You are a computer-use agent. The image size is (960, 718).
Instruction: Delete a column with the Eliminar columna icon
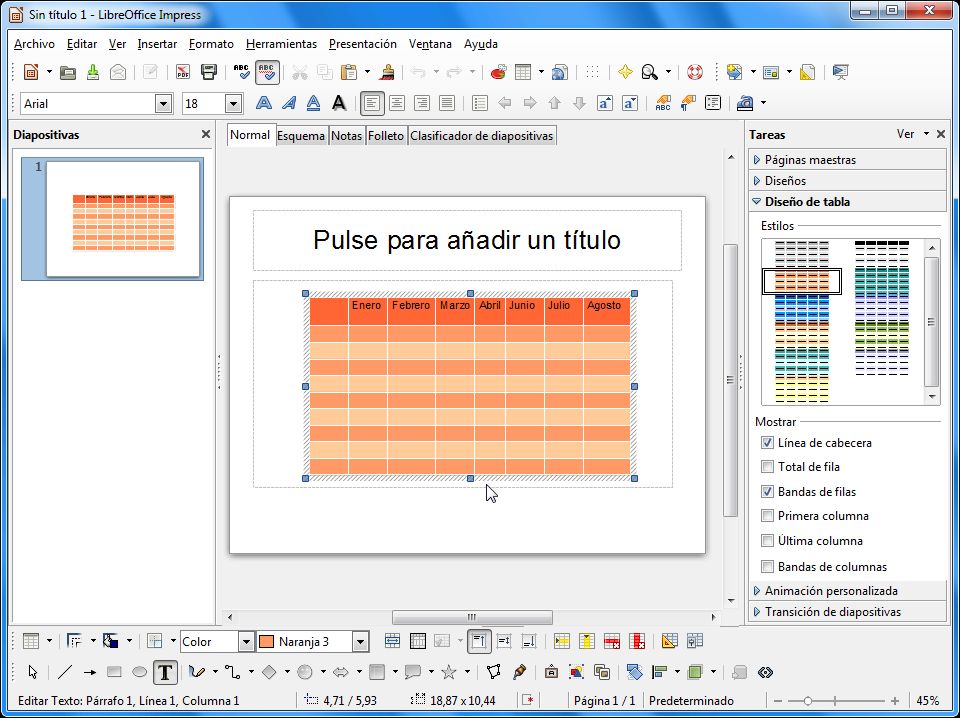pos(635,640)
